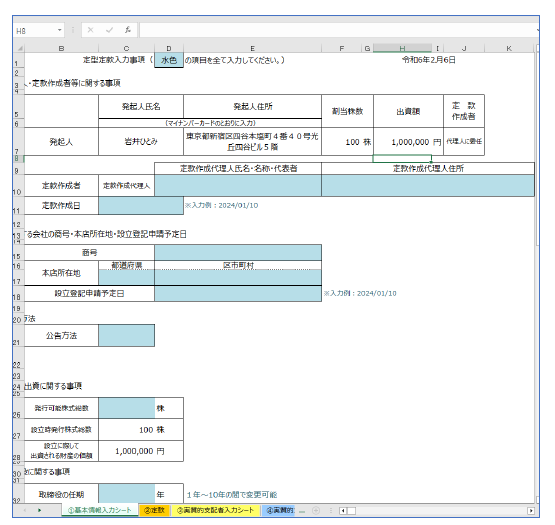Select the 割当株数 value 100 株 in row 7
555x525 pixels.
point(347,142)
